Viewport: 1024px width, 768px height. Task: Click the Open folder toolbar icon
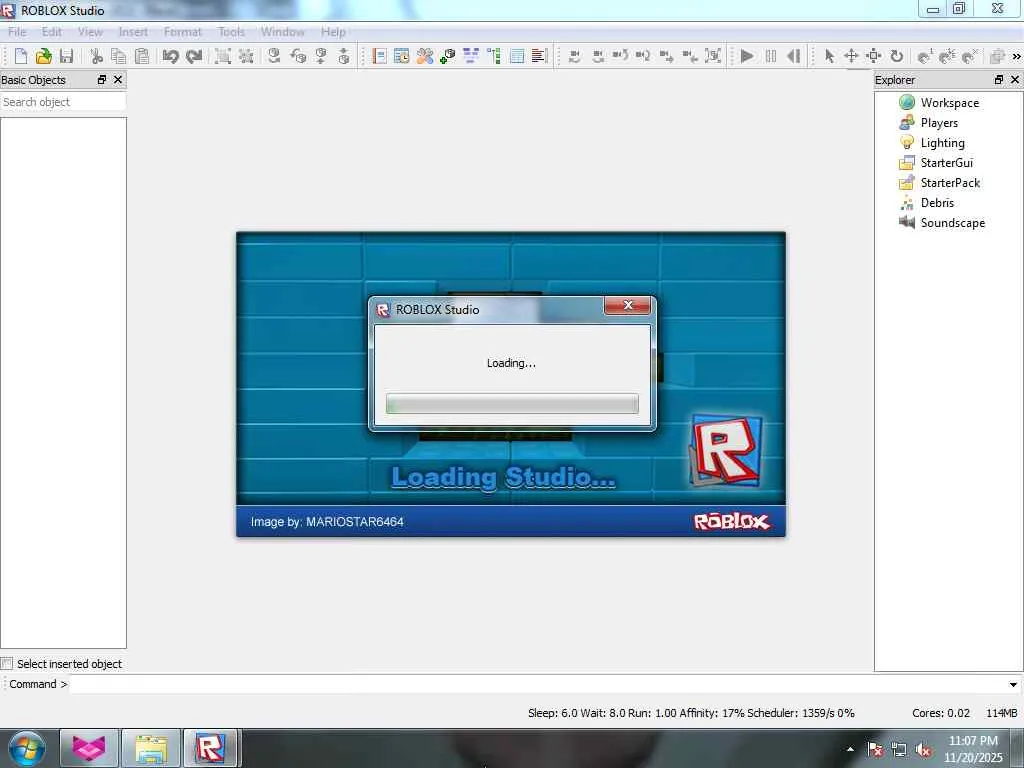[x=44, y=56]
